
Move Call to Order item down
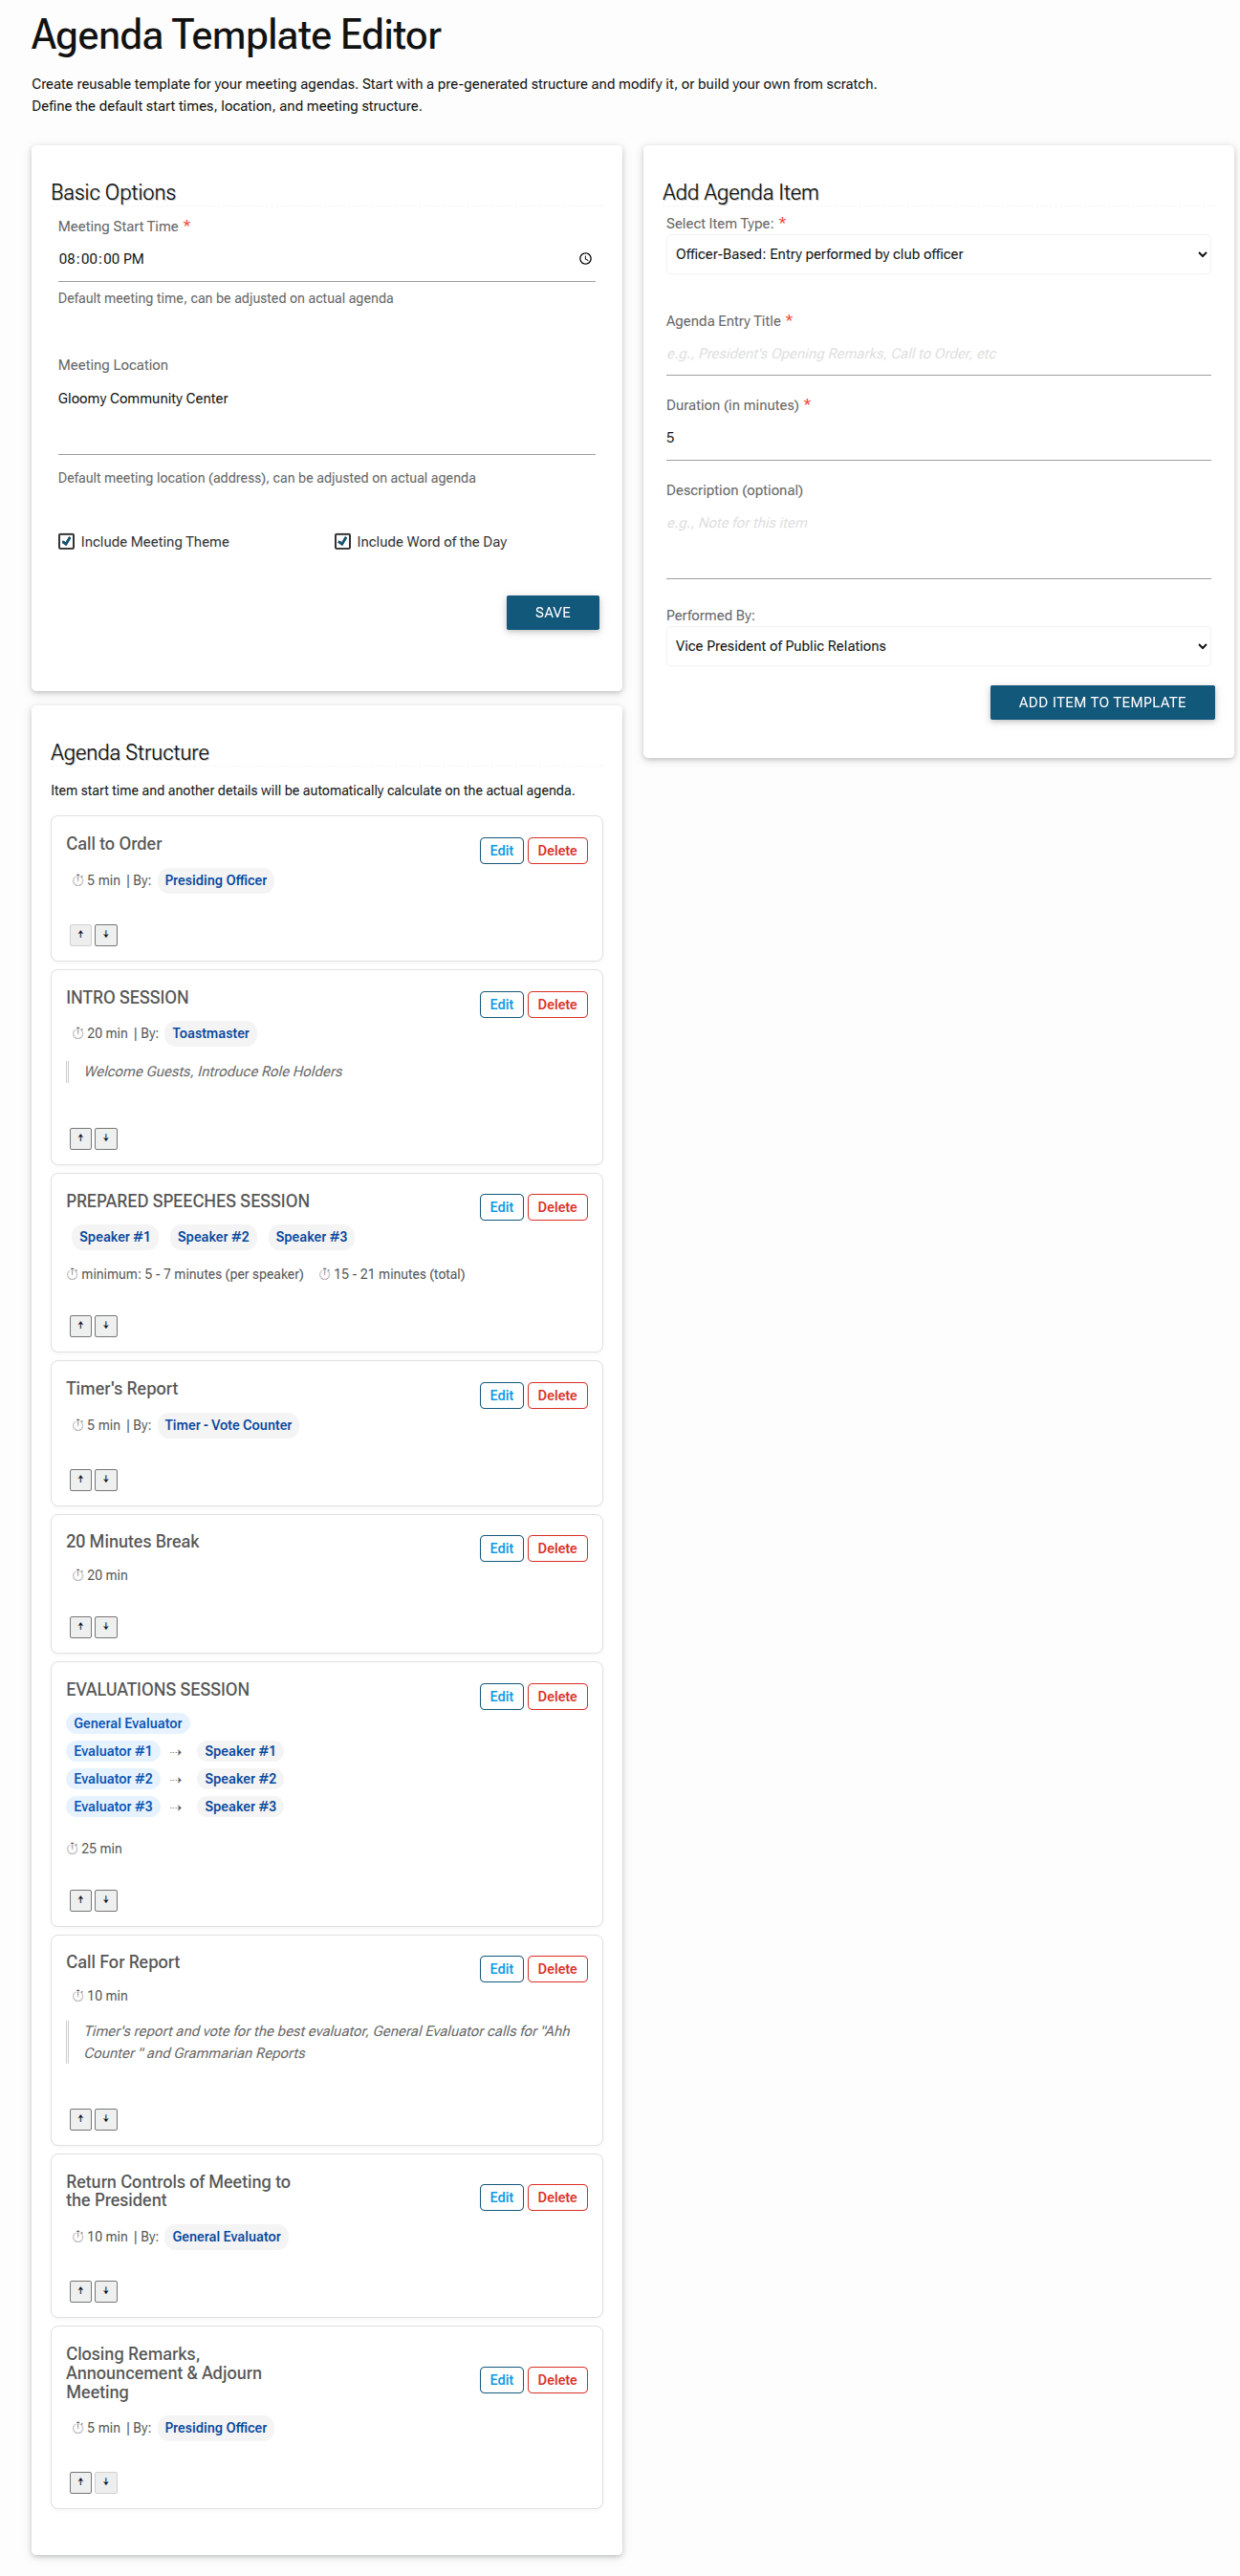tap(106, 935)
